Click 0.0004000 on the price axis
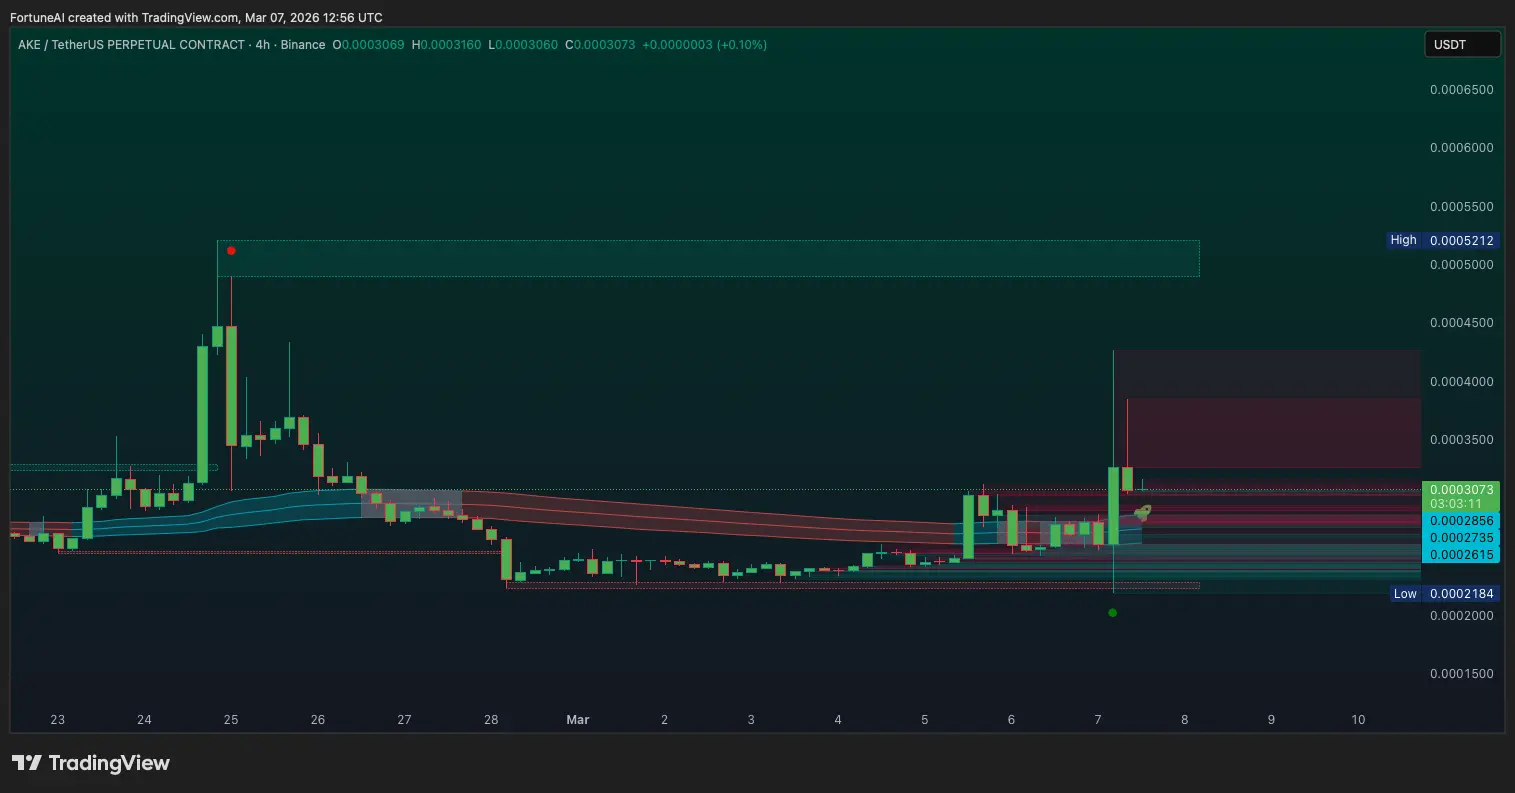 (1461, 381)
